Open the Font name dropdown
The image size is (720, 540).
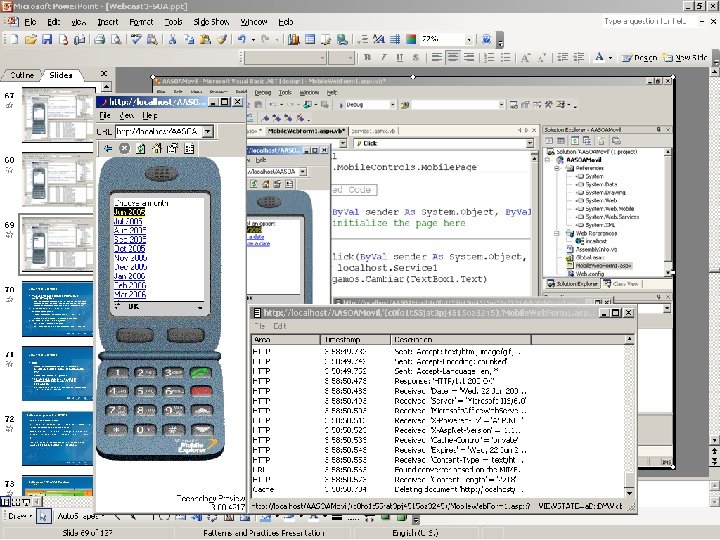click(322, 57)
